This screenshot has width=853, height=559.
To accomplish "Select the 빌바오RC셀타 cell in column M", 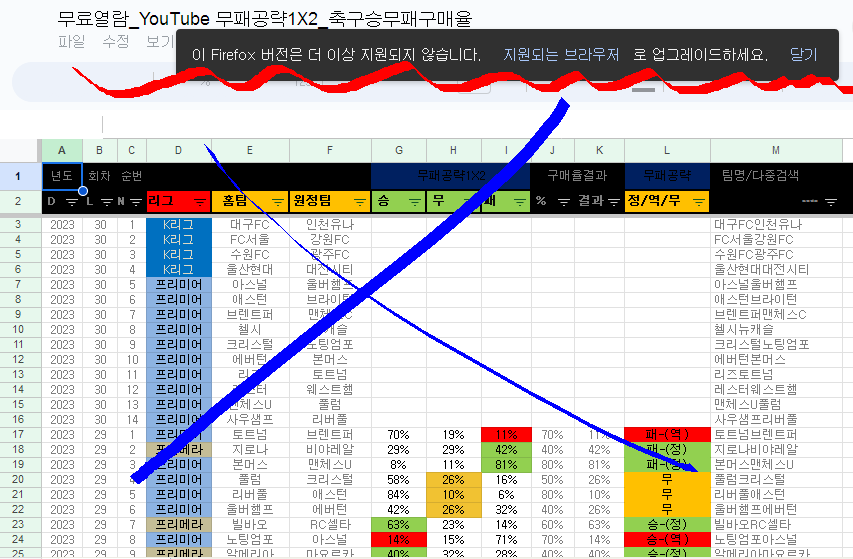I will 776,524.
